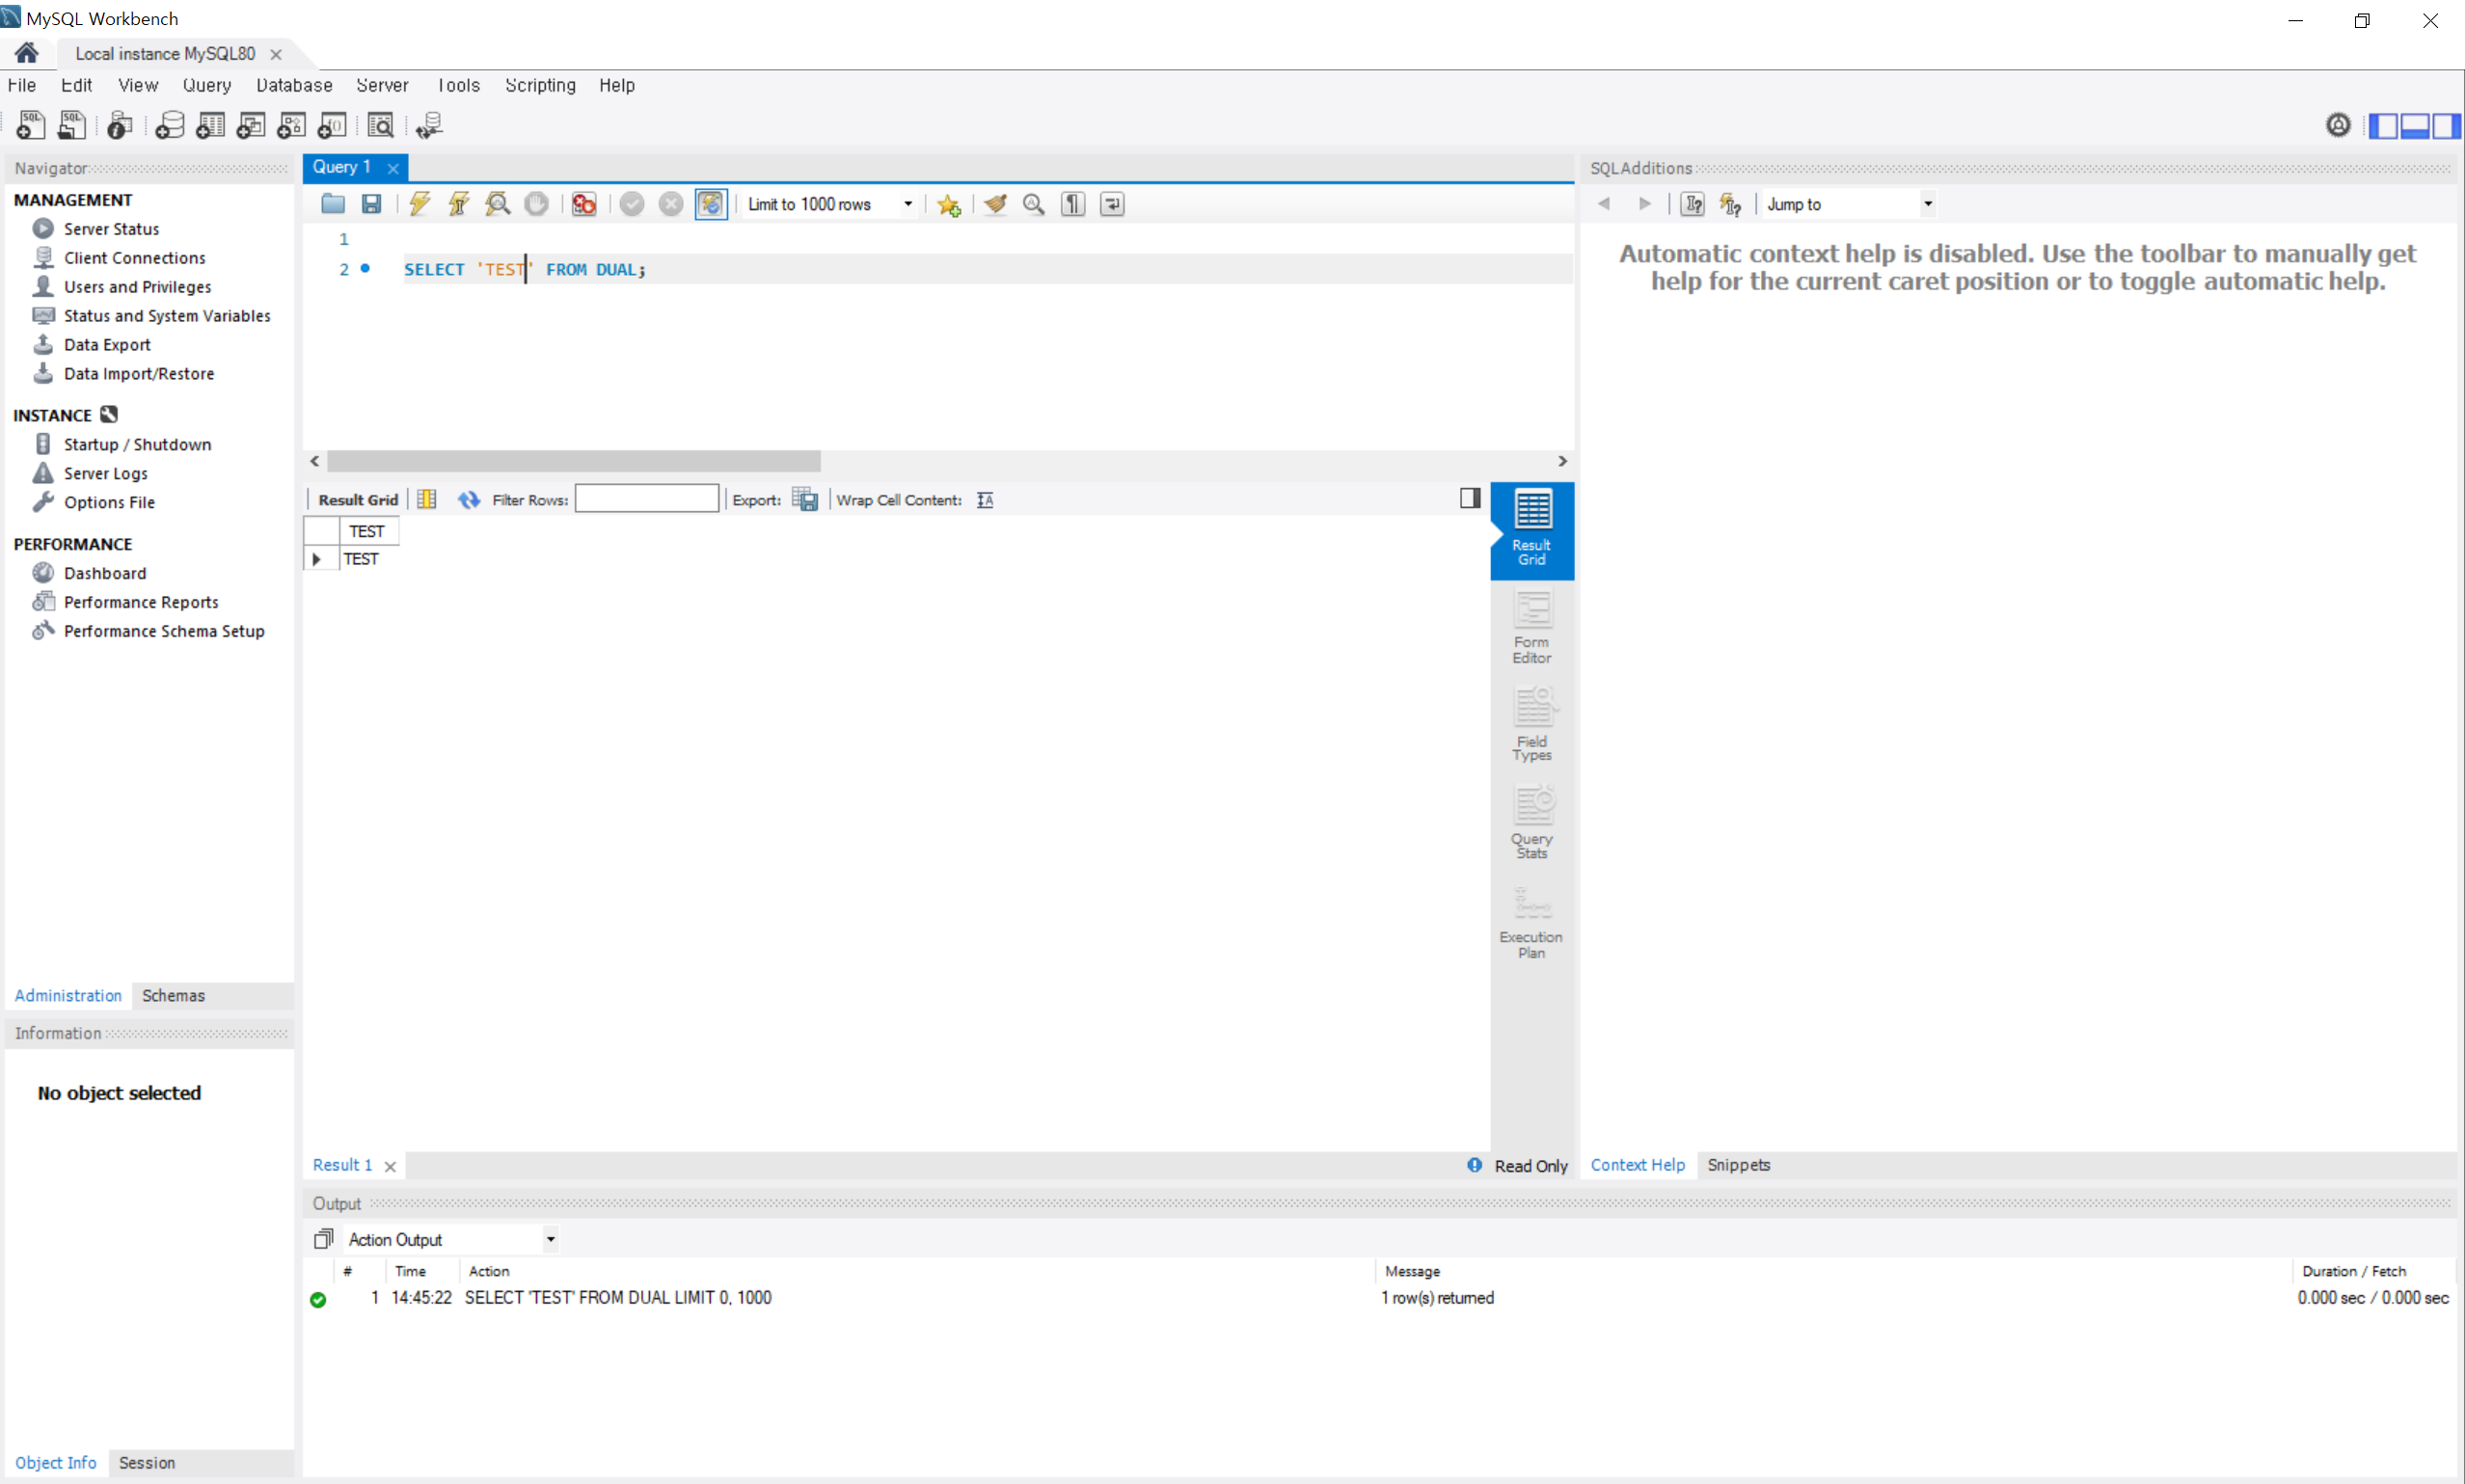
Task: Open the Server menu
Action: point(382,85)
